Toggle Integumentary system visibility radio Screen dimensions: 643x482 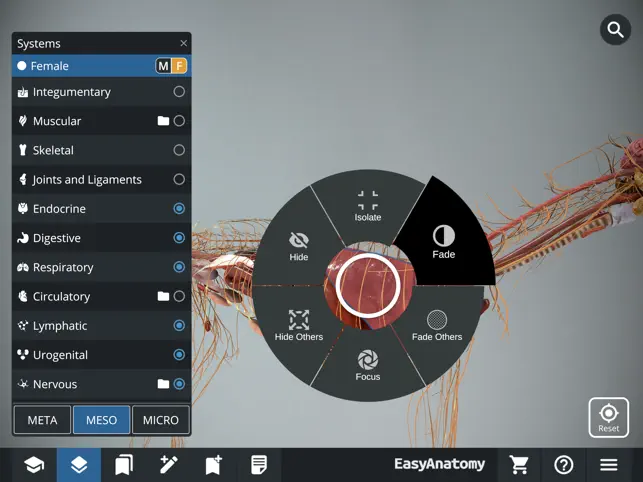pos(179,92)
